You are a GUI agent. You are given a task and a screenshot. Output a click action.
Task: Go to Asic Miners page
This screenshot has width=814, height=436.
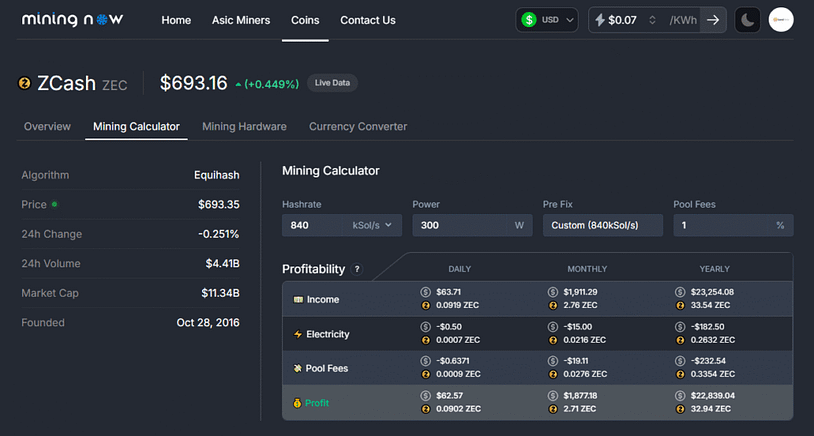click(x=241, y=20)
